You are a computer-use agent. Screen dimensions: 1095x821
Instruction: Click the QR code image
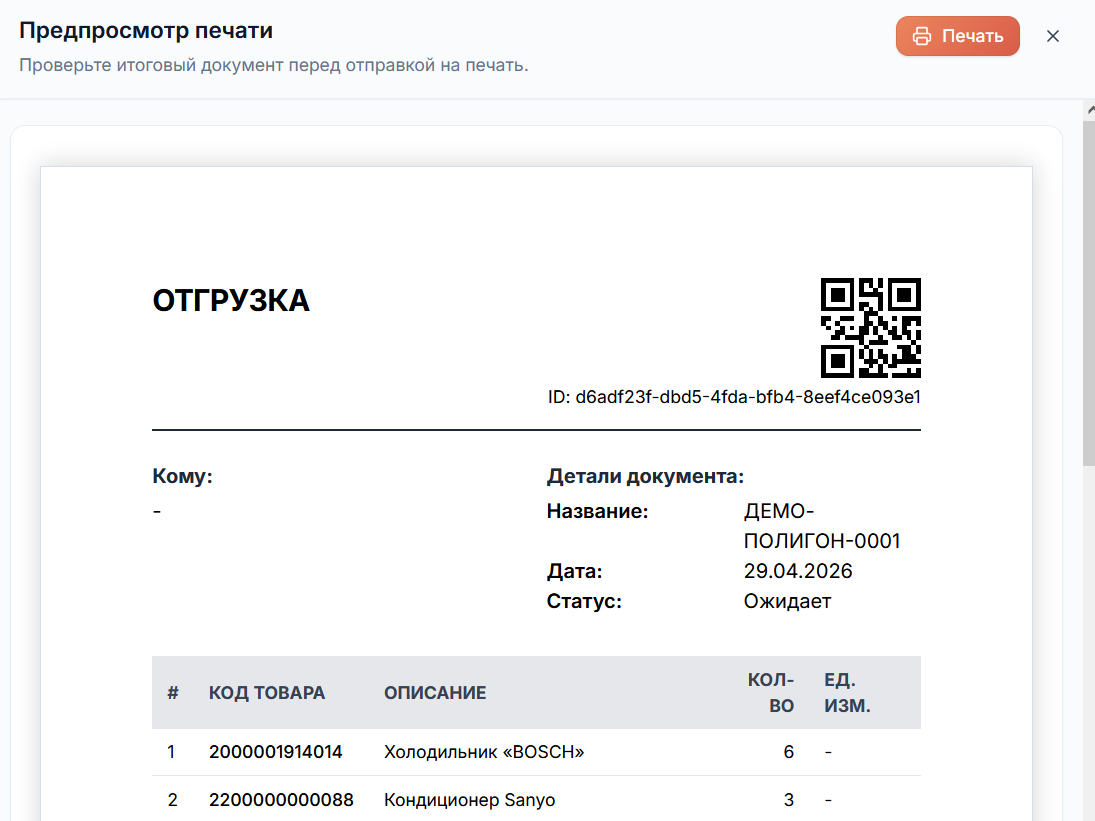(x=870, y=327)
